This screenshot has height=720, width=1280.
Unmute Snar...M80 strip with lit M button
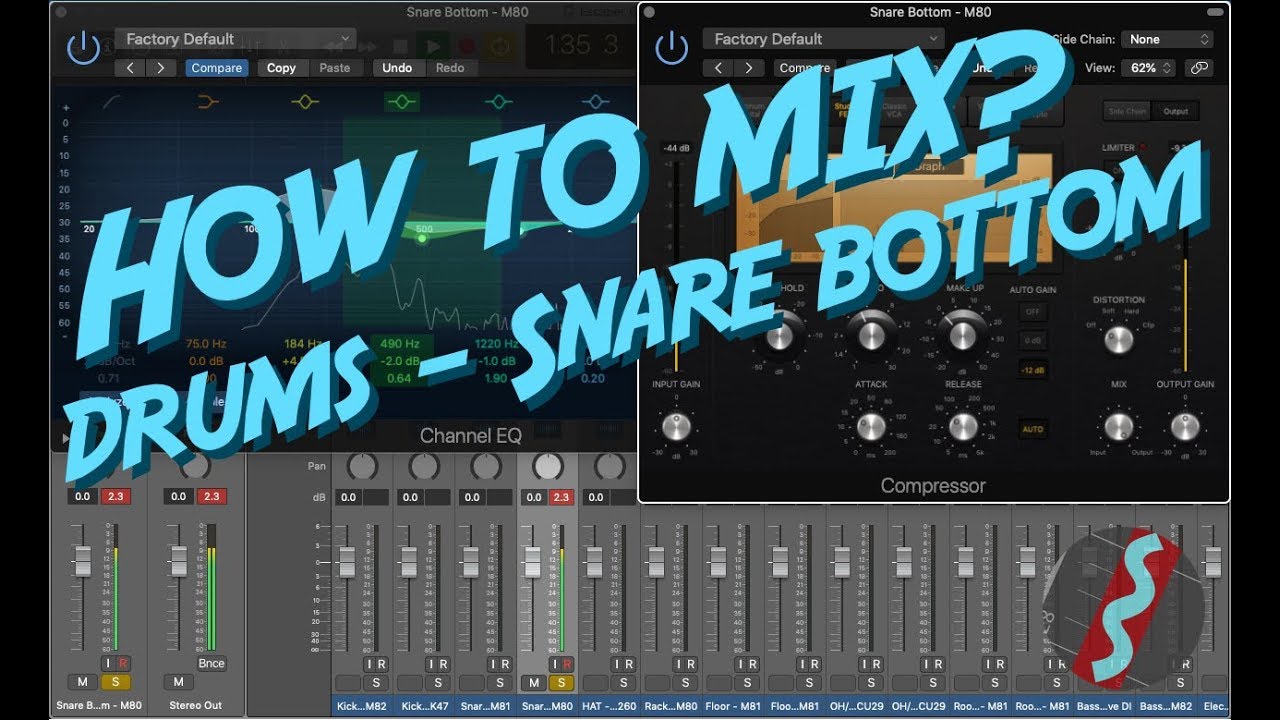click(x=533, y=683)
